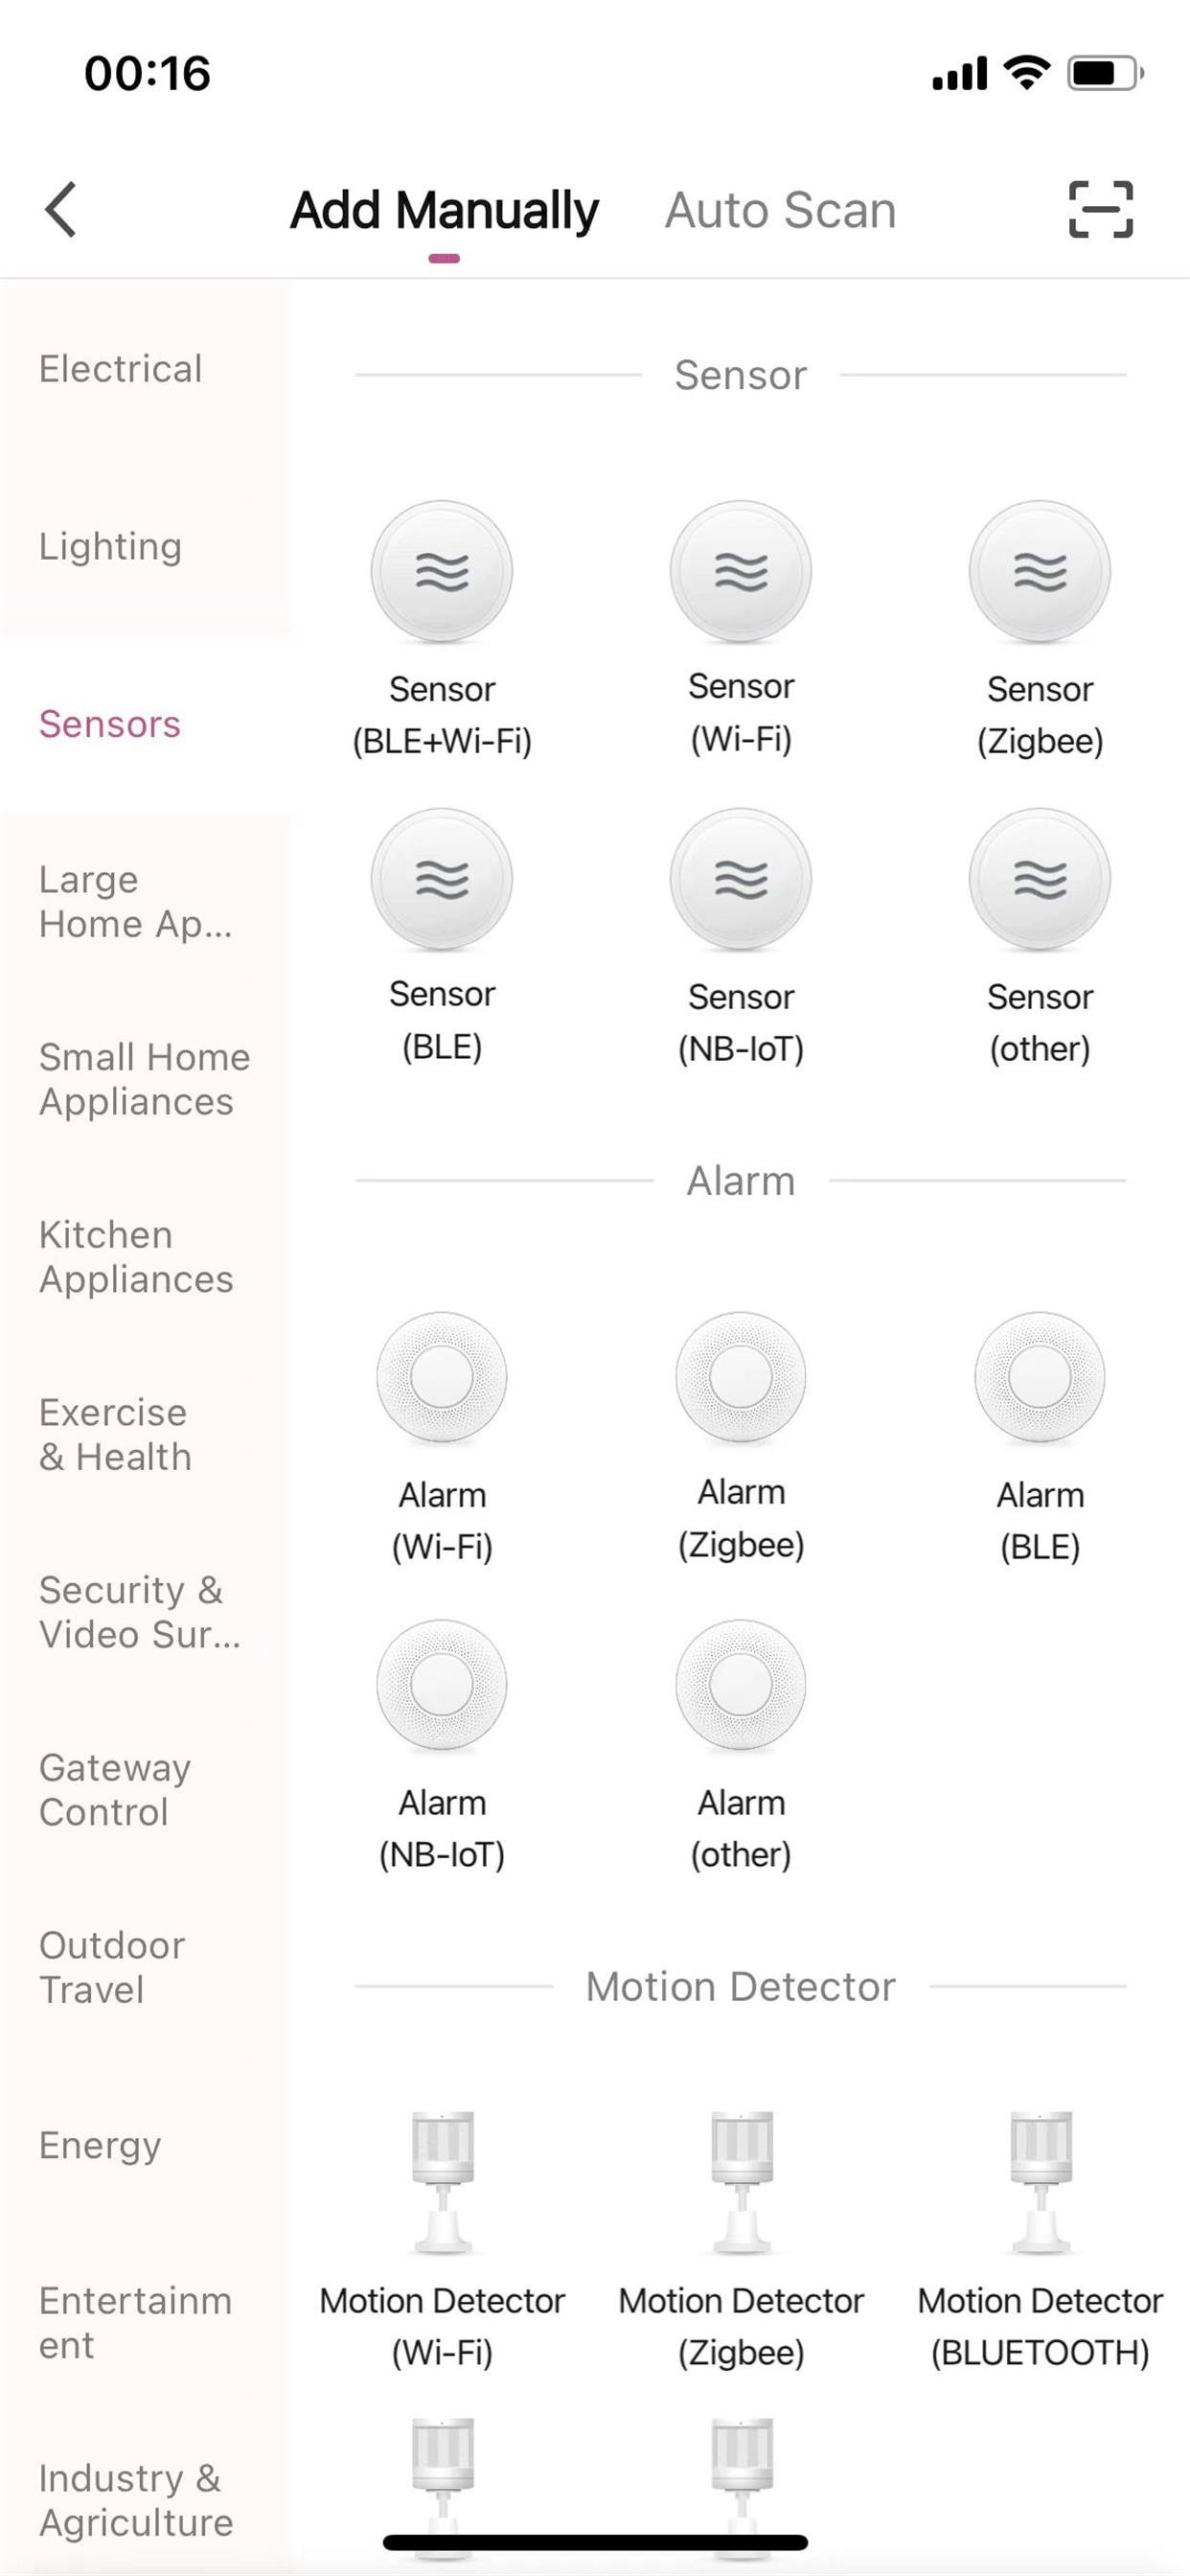Open the QR scan icon

(1100, 210)
